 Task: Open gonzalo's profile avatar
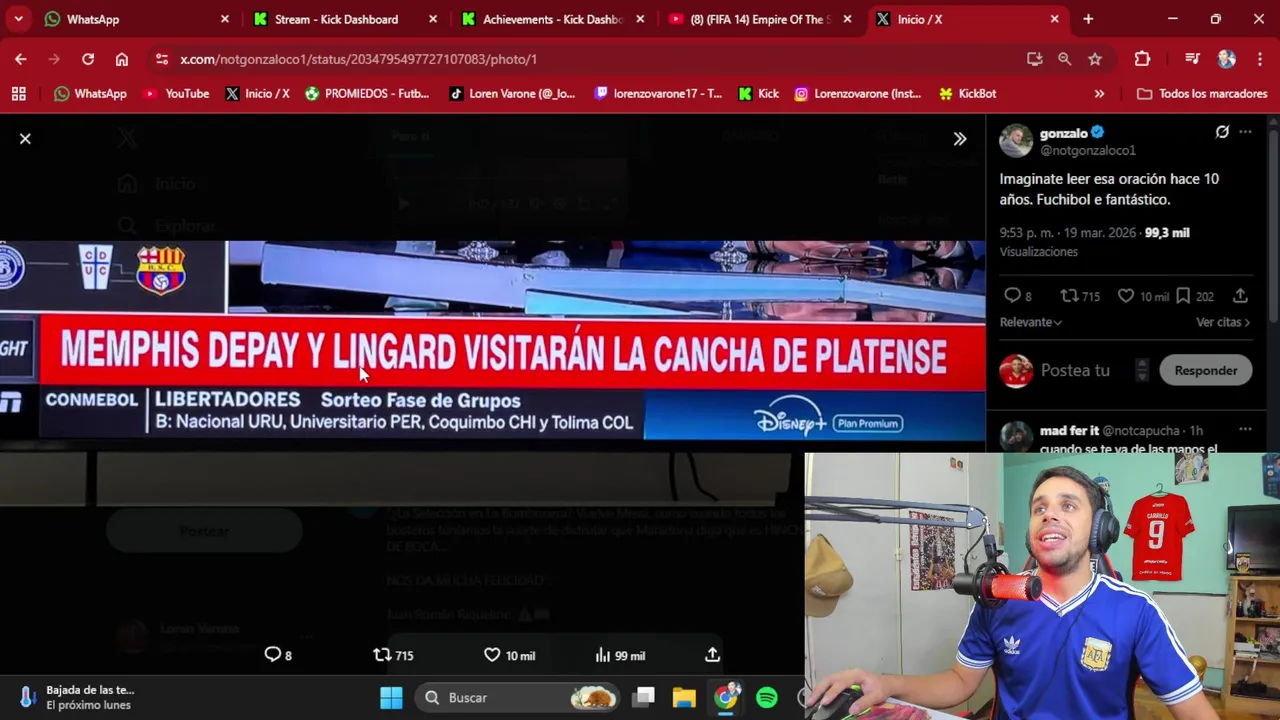tap(1016, 141)
